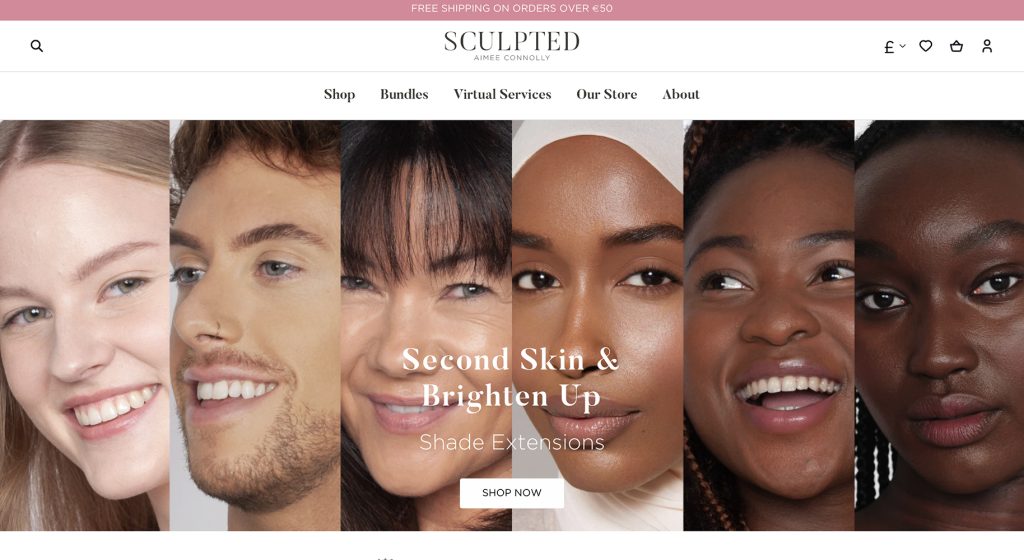1024x560 pixels.
Task: Open the search magnifier icon
Action: (37, 46)
